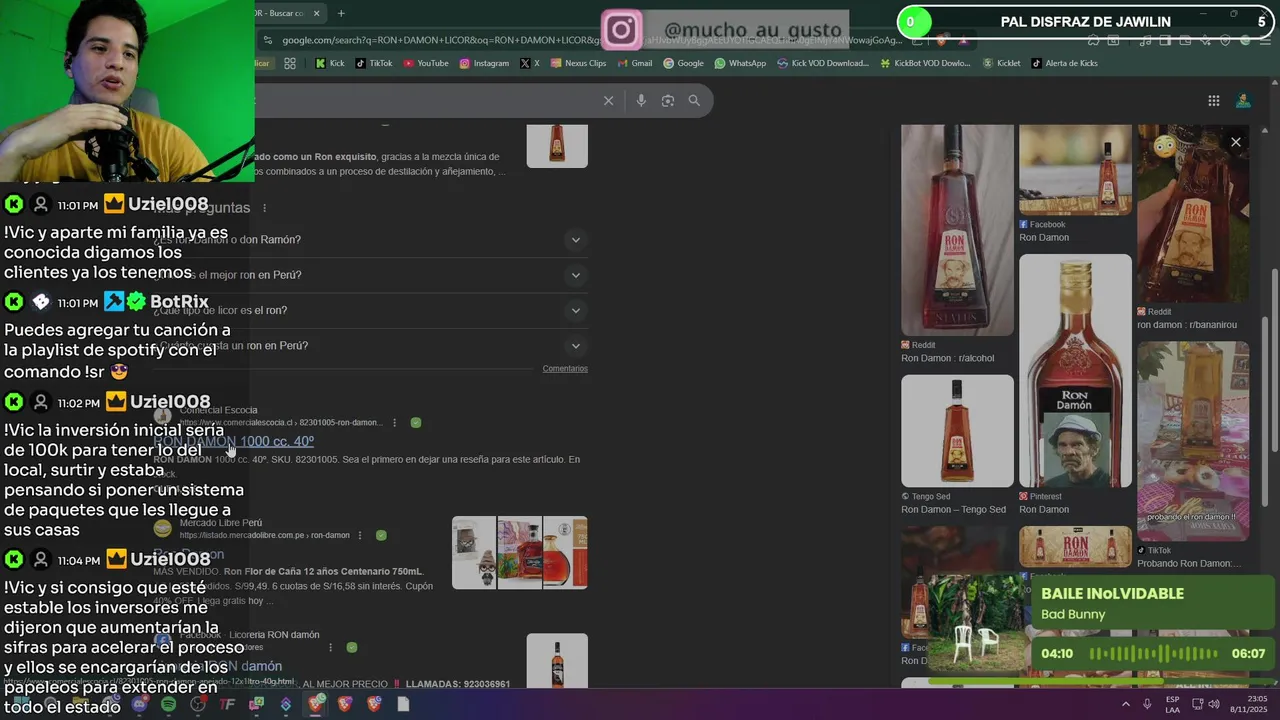The width and height of the screenshot is (1280, 720).
Task: Open 'RON DAMON 1000 cc. 40º' result link
Action: click(x=234, y=441)
